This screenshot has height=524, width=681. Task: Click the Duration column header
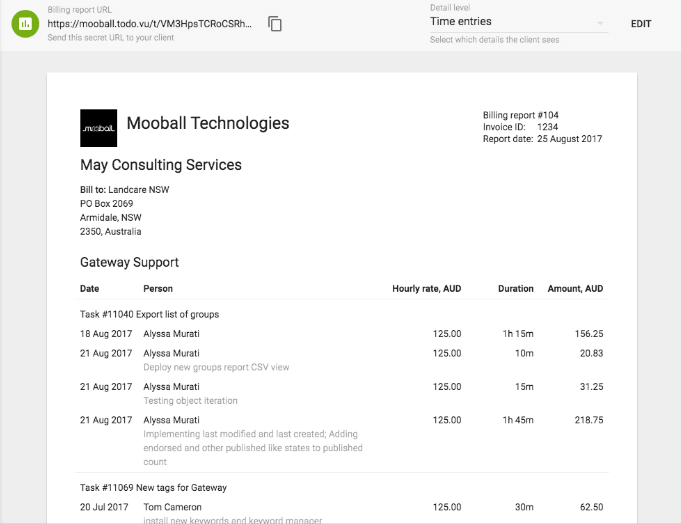click(x=516, y=289)
